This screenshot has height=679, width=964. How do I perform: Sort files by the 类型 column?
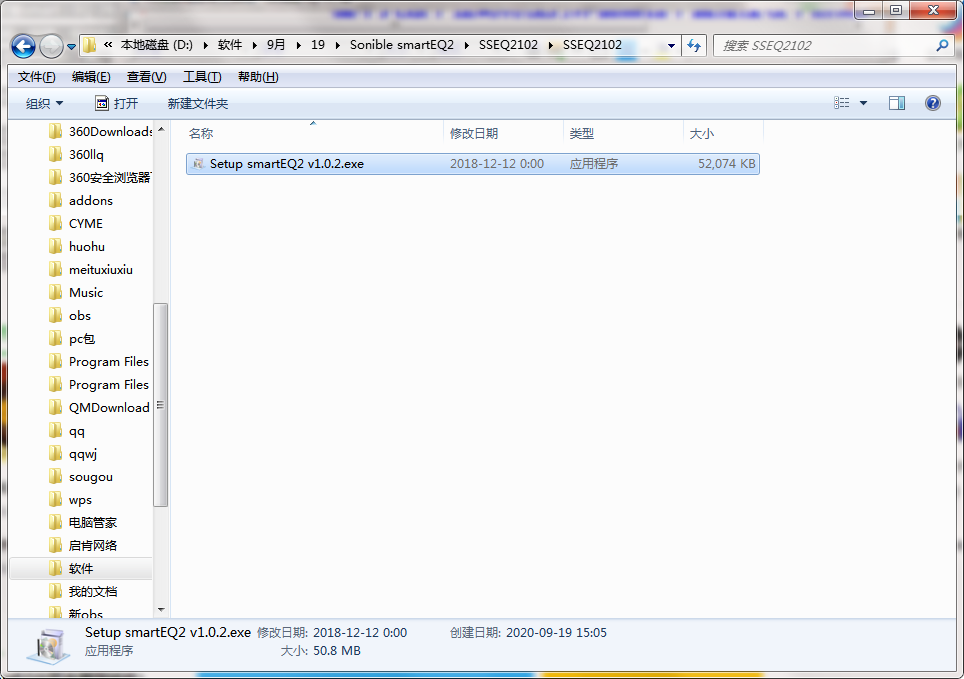pyautogui.click(x=623, y=133)
